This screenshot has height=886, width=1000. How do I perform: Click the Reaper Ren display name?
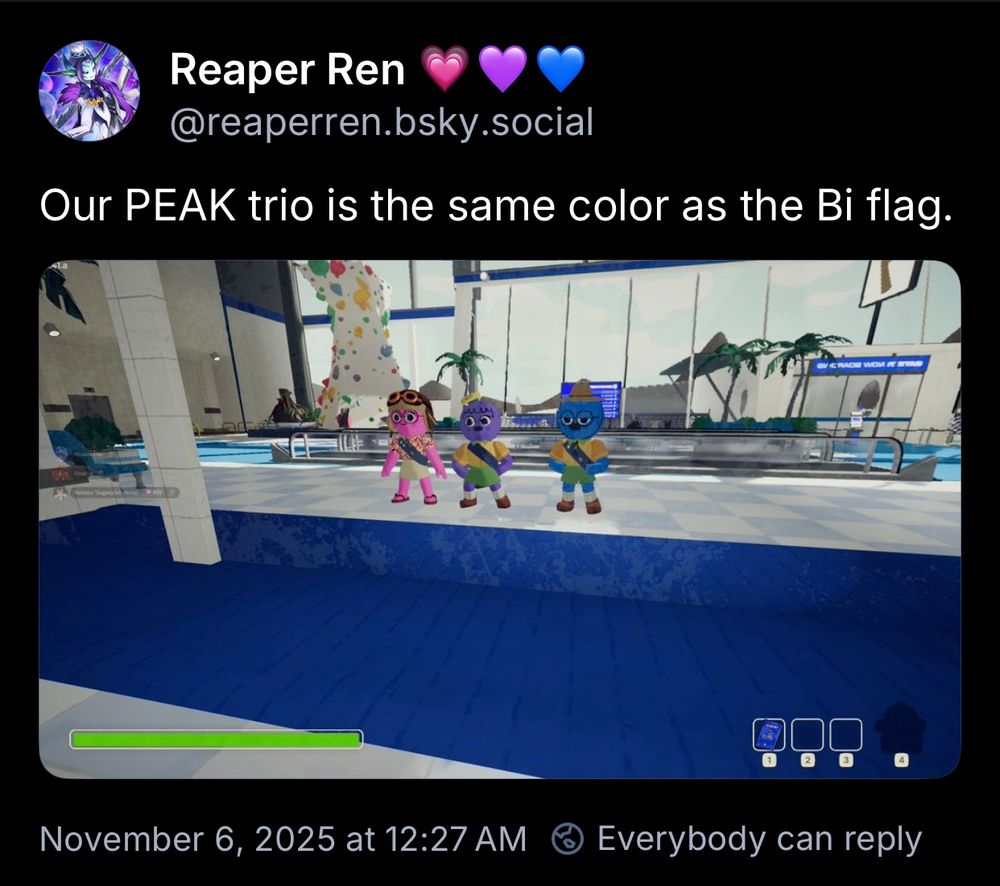[287, 69]
